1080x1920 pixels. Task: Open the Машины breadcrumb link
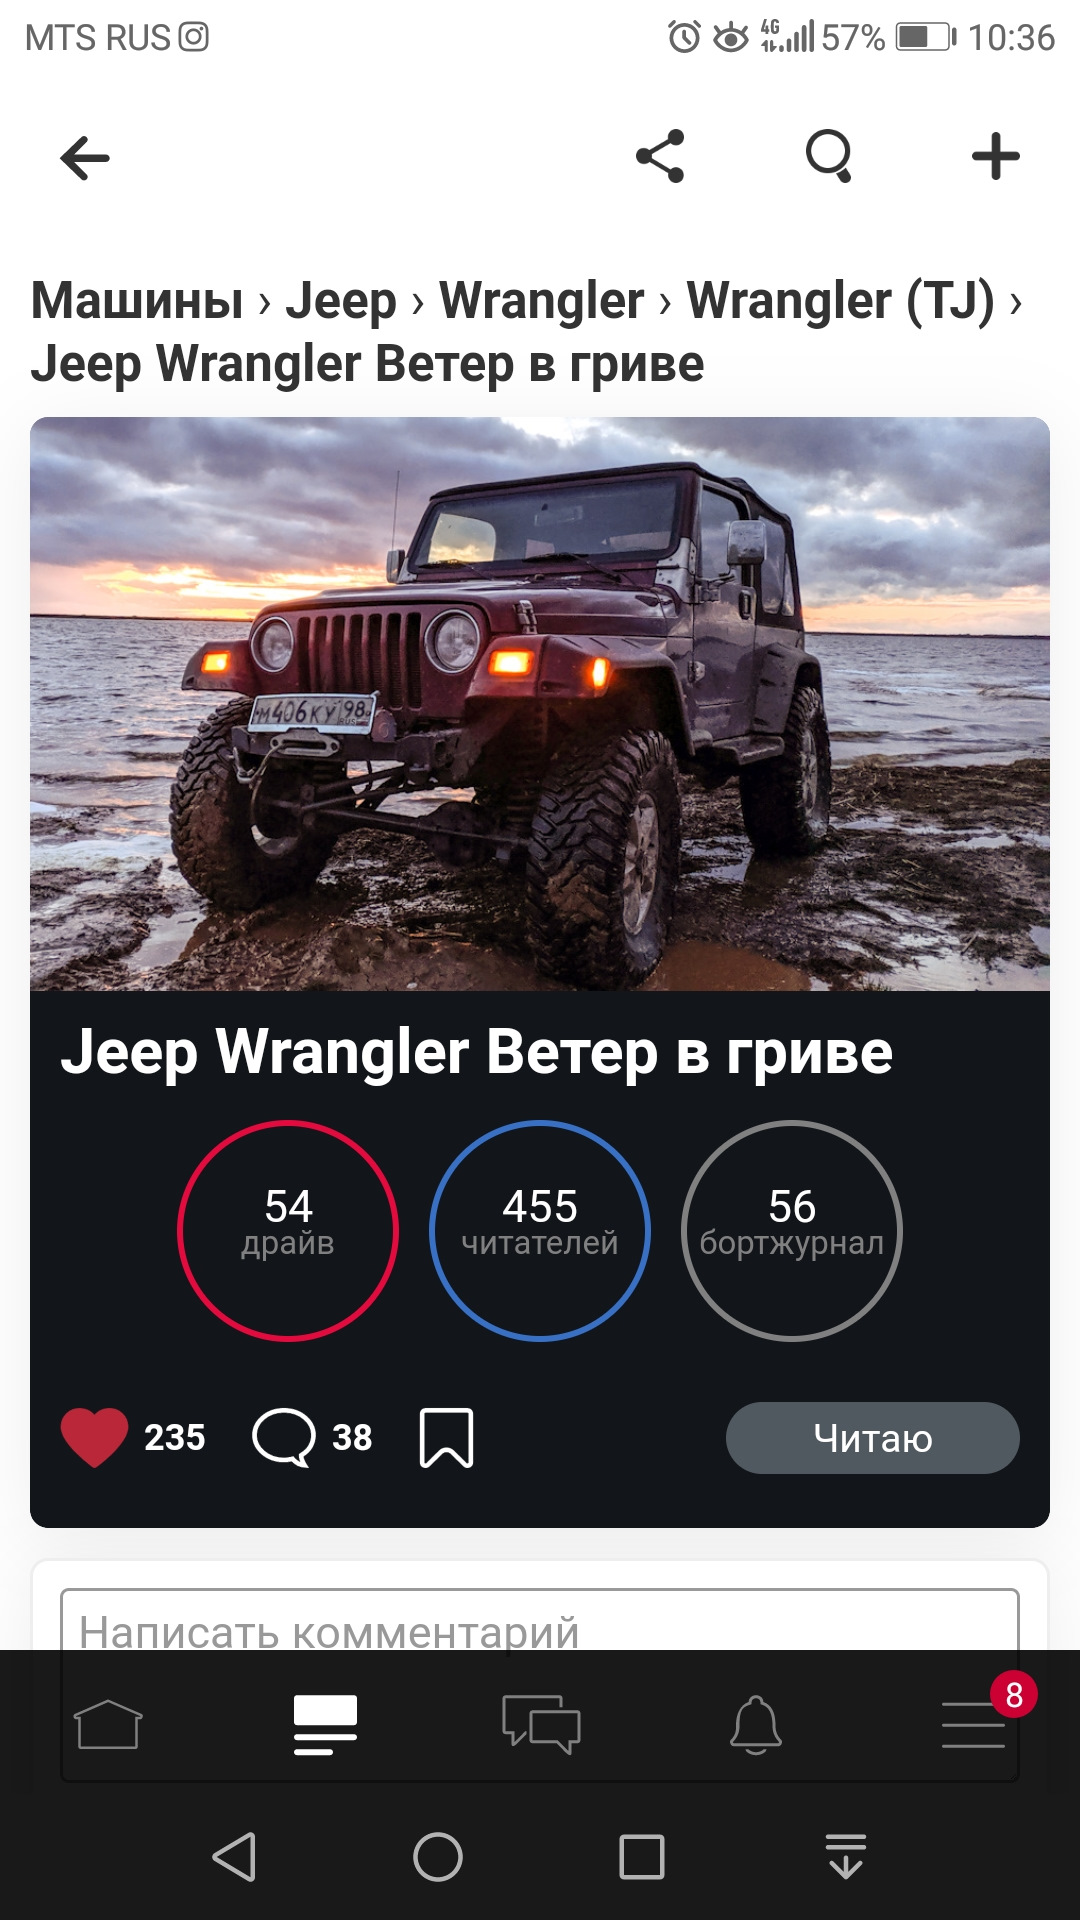pos(137,300)
